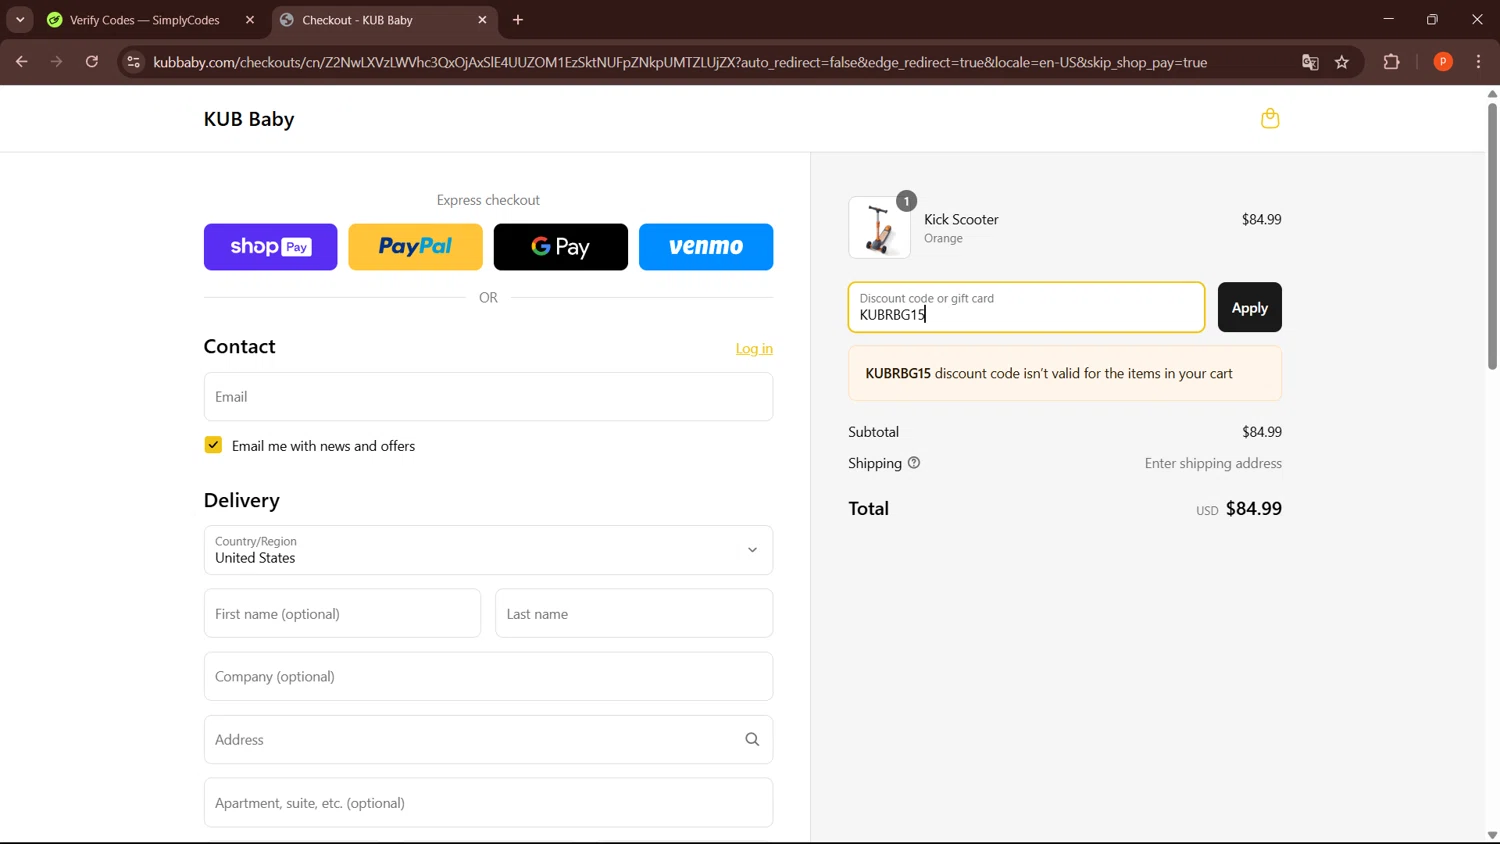Image resolution: width=1500 pixels, height=844 pixels.
Task: Click the browser address bar URL
Action: [x=680, y=62]
